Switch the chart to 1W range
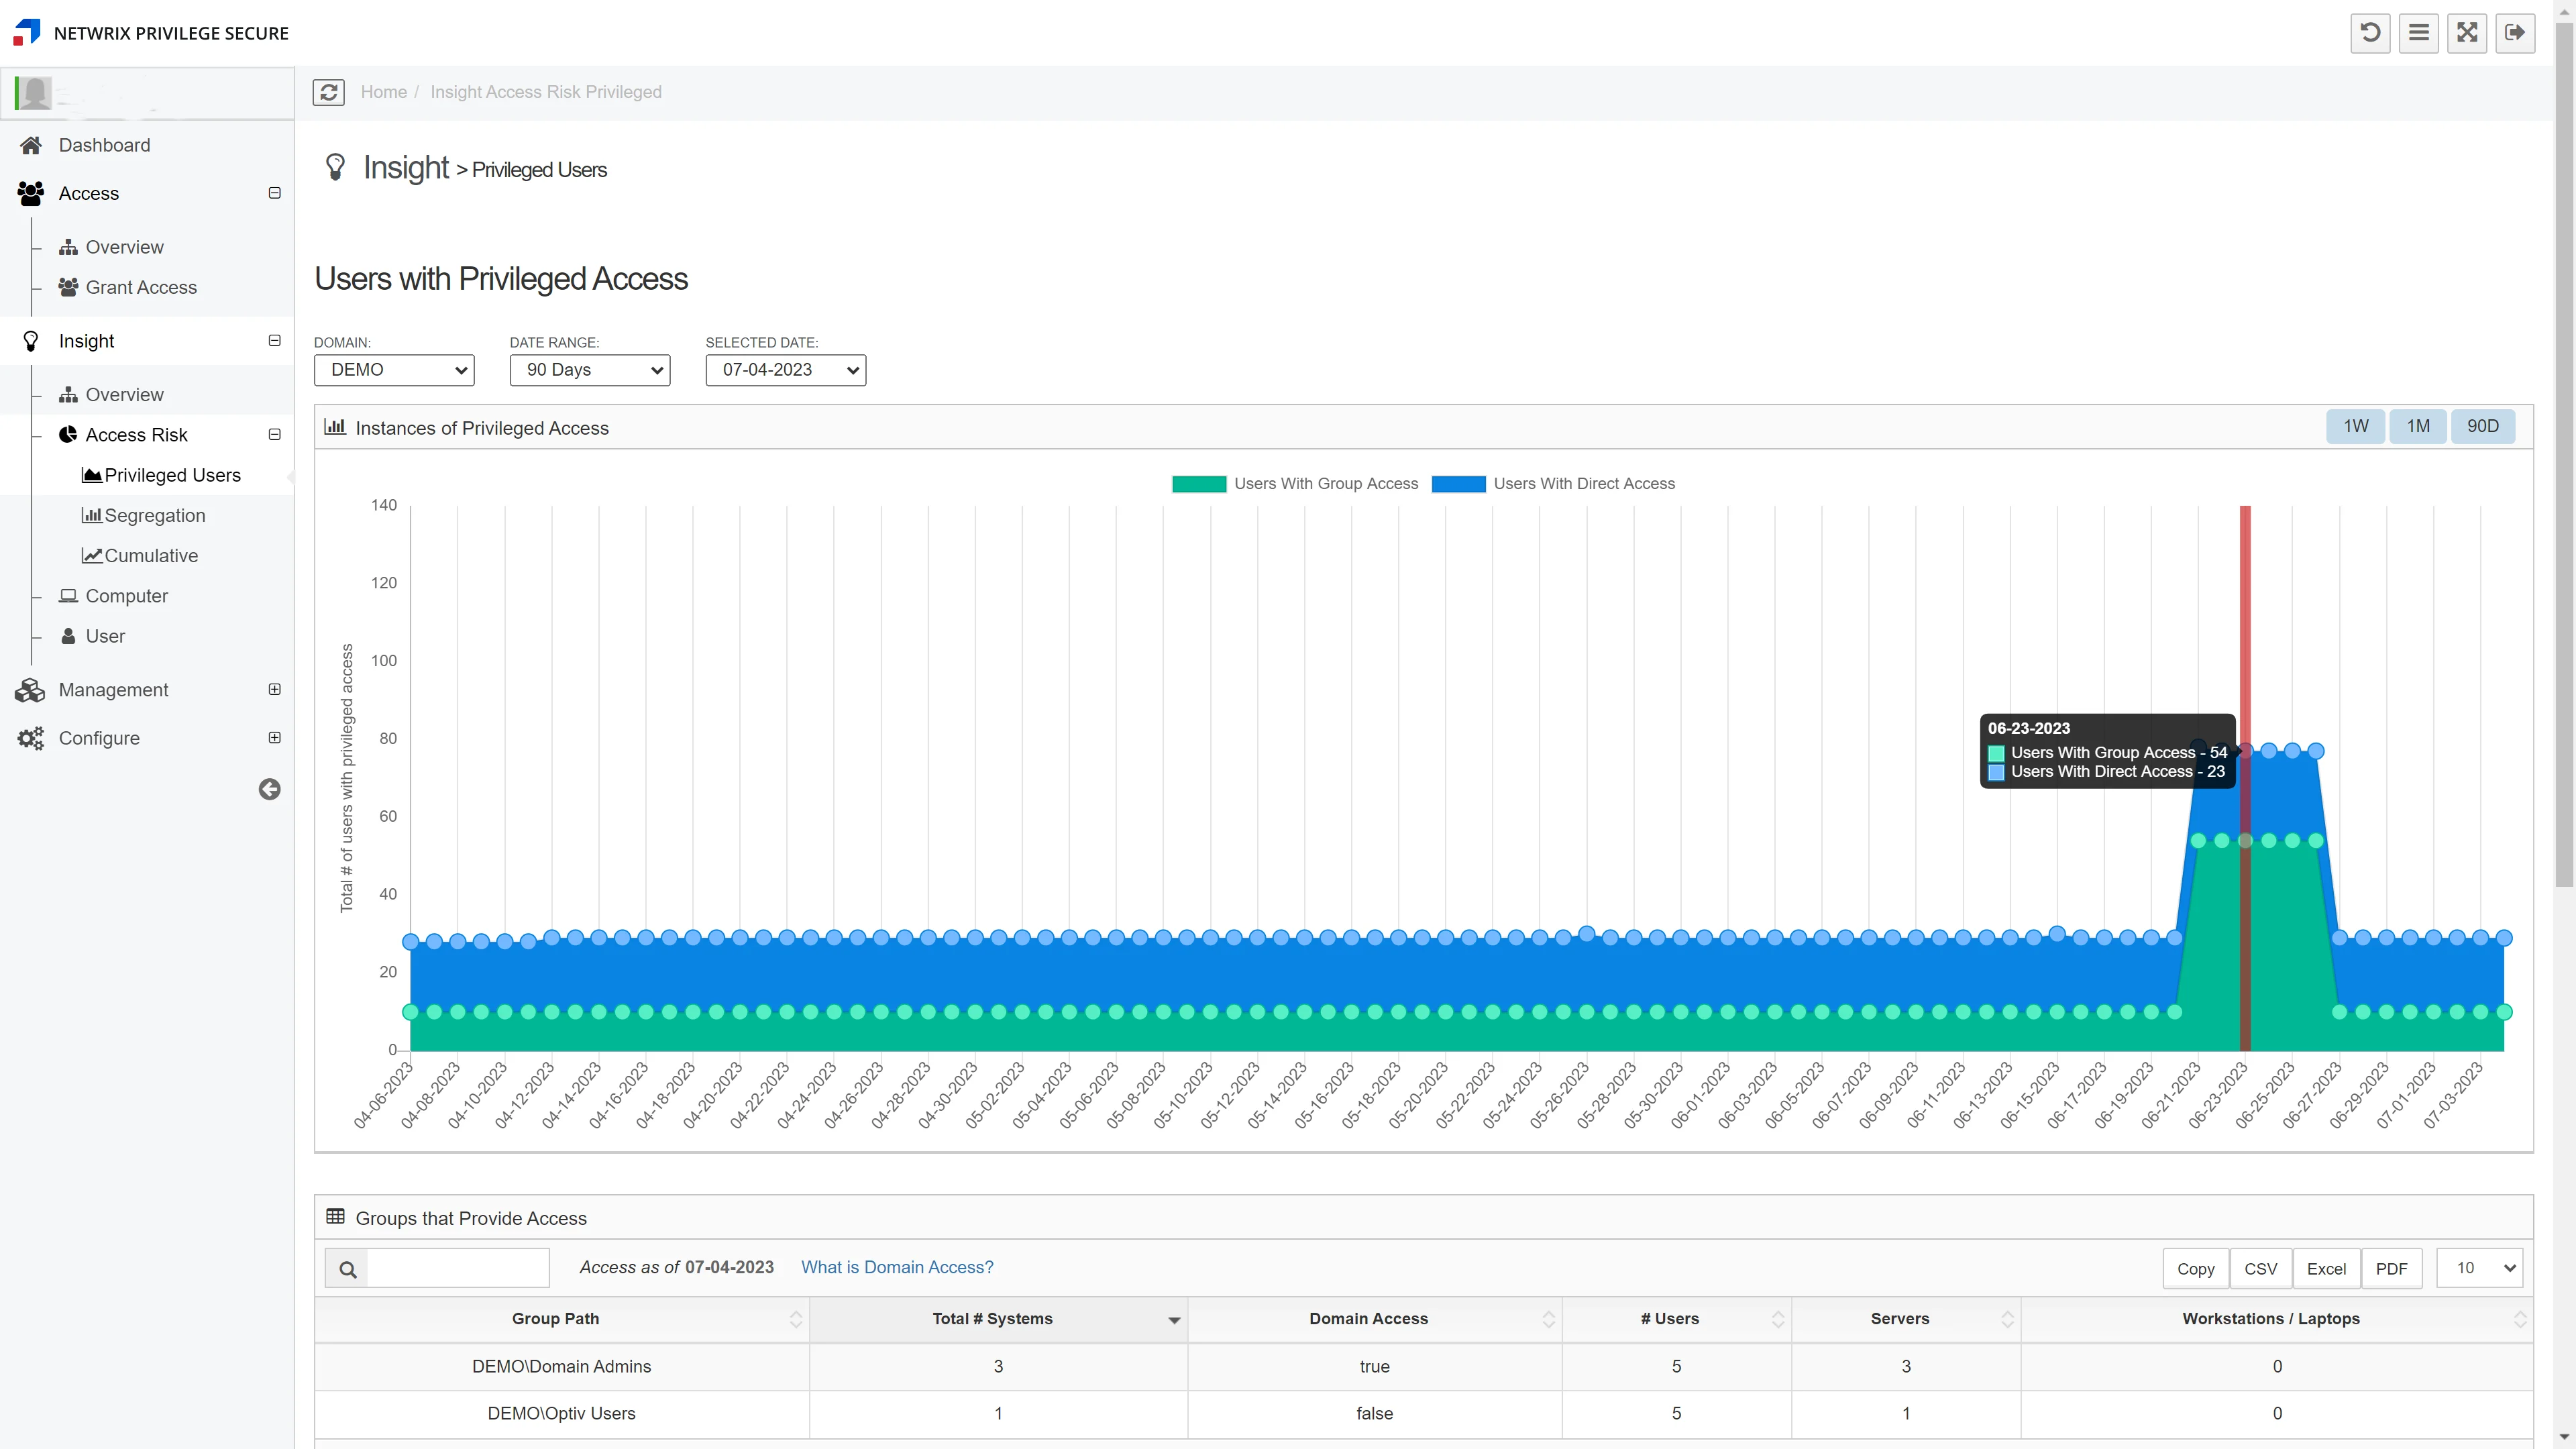 click(x=2356, y=426)
